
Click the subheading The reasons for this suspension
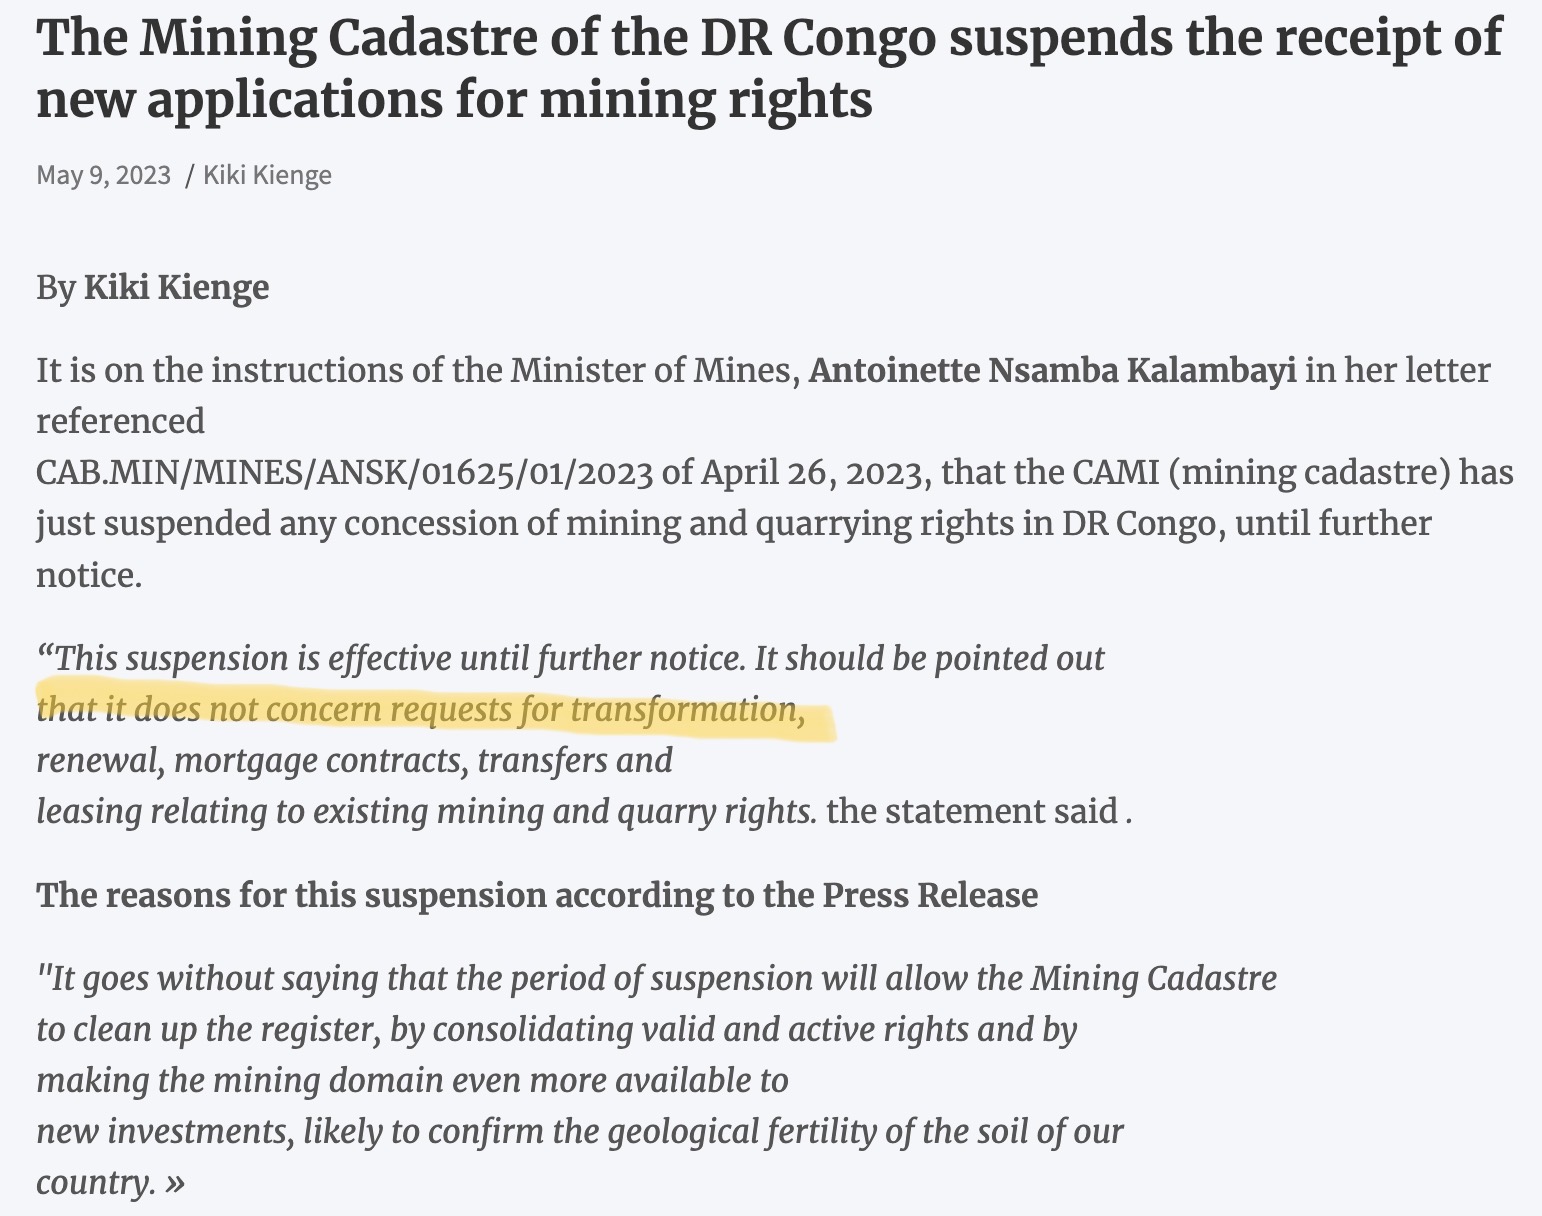pos(537,895)
